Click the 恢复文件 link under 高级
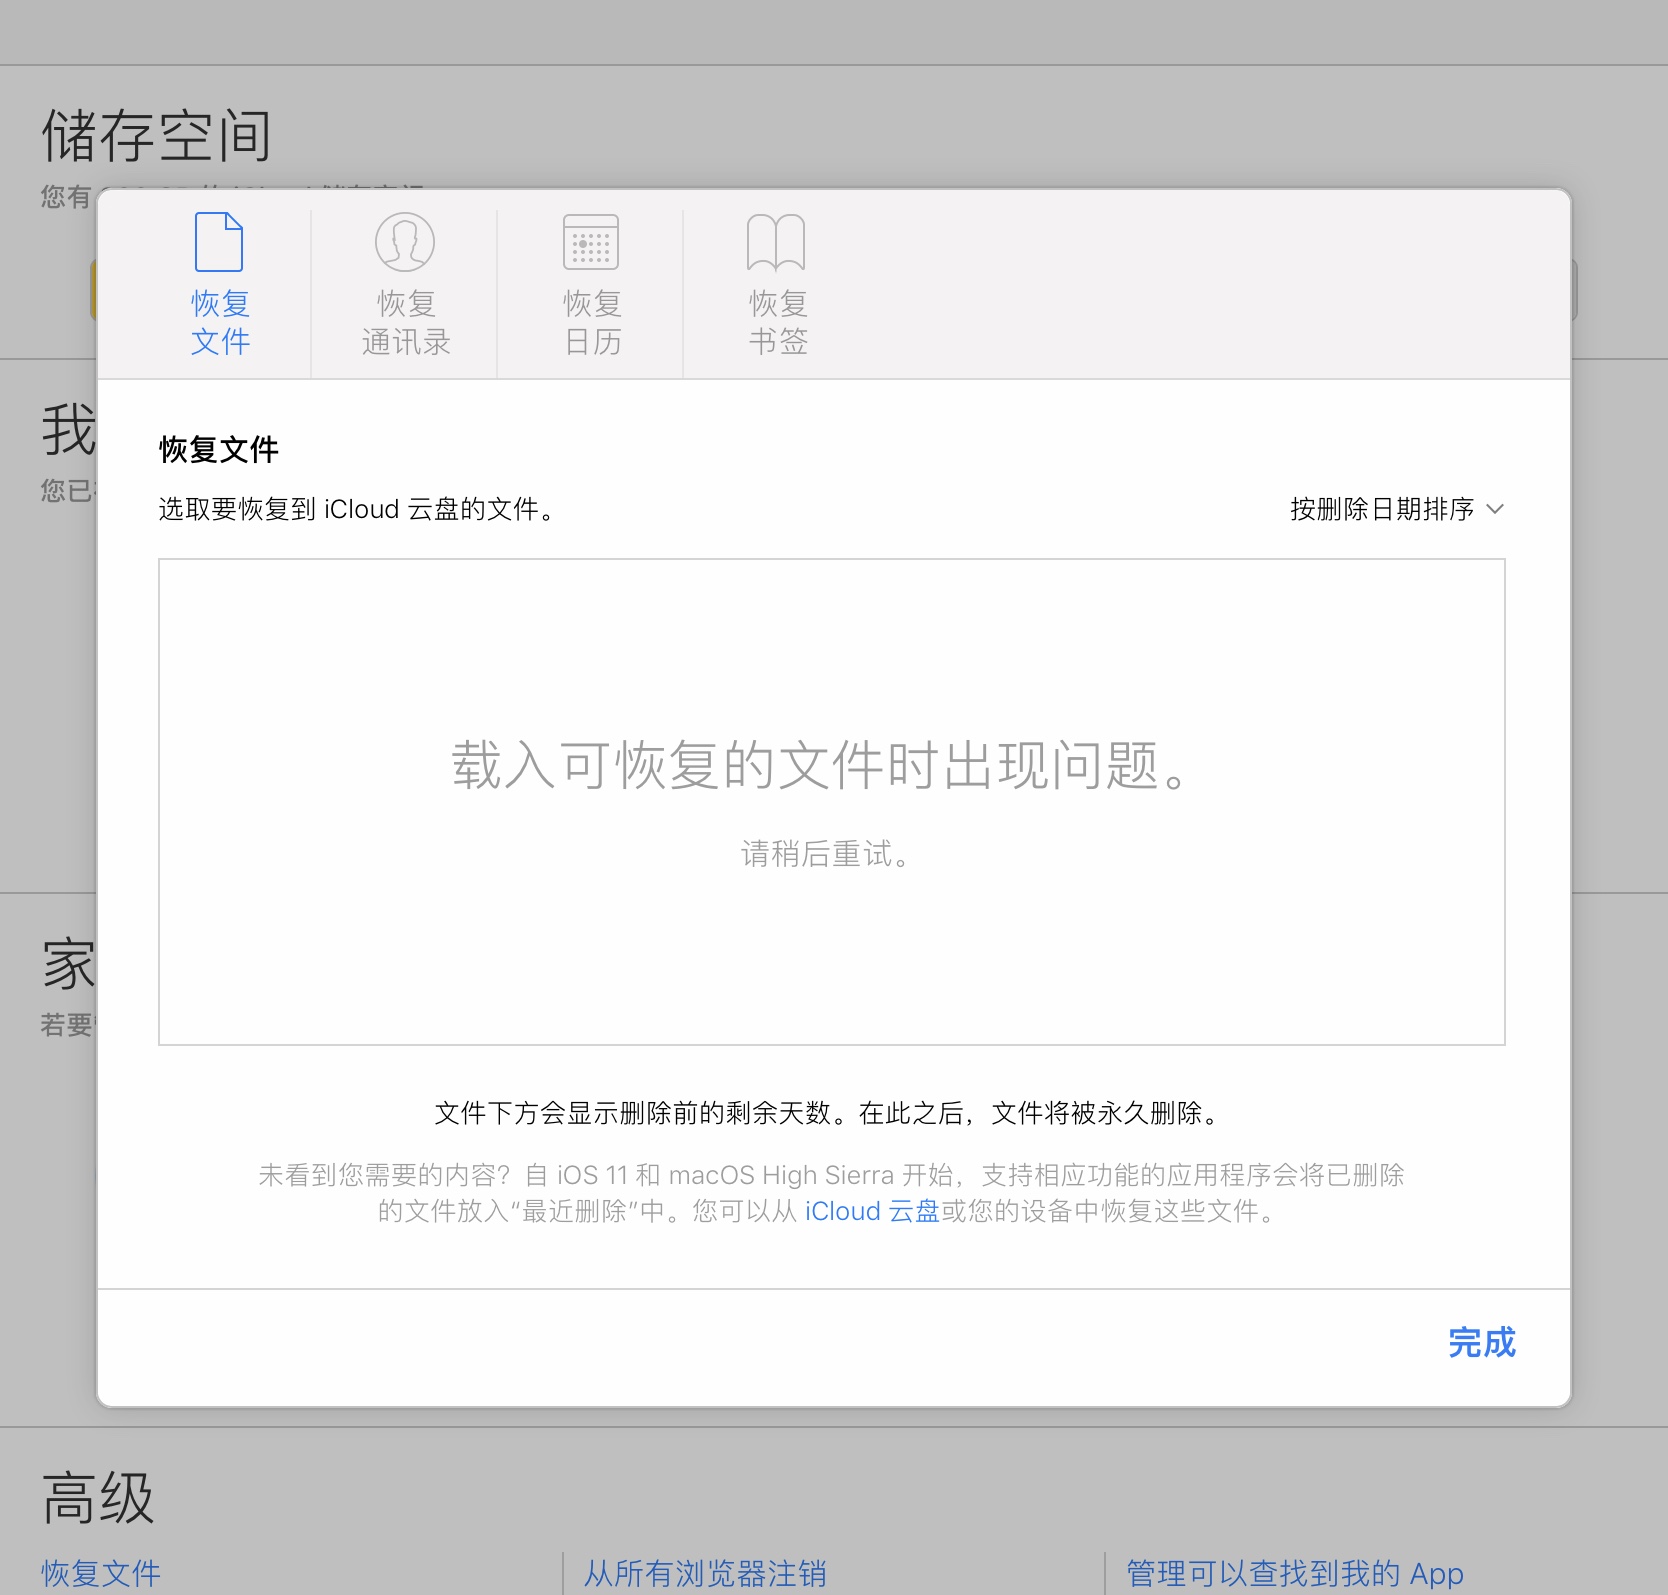 101,1573
